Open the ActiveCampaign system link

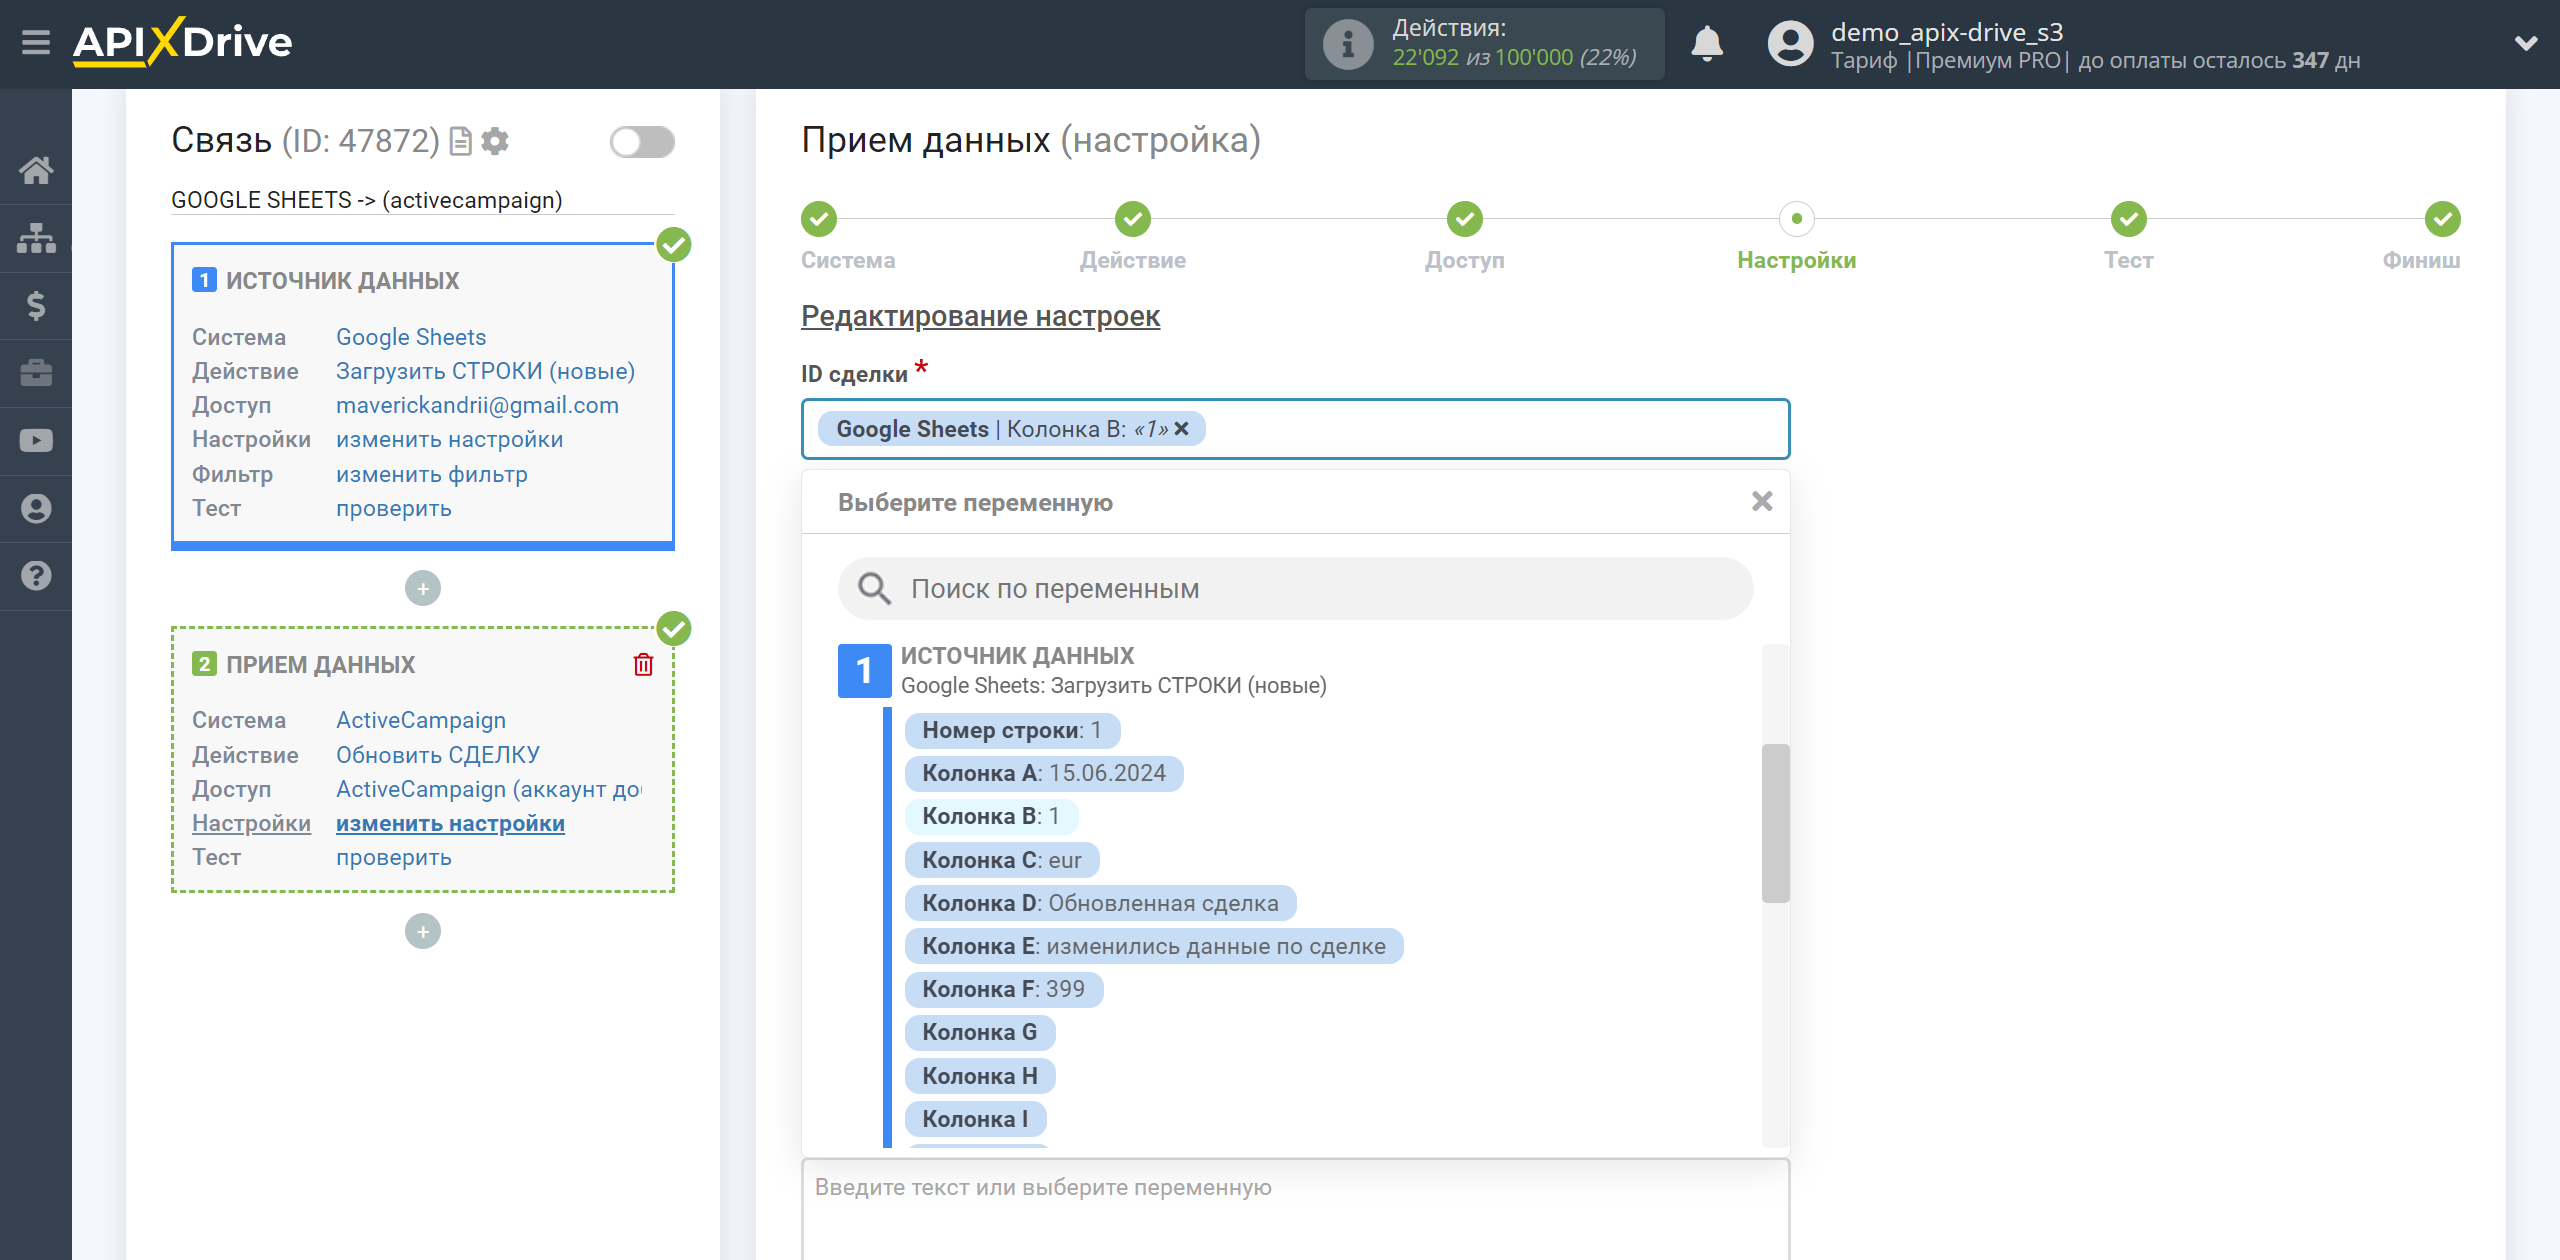pos(421,720)
